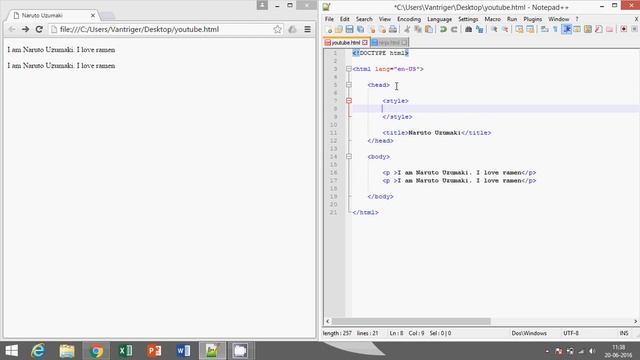Click the Chrome back arrow
Image resolution: width=640 pixels, height=360 pixels.
pyautogui.click(x=11, y=29)
